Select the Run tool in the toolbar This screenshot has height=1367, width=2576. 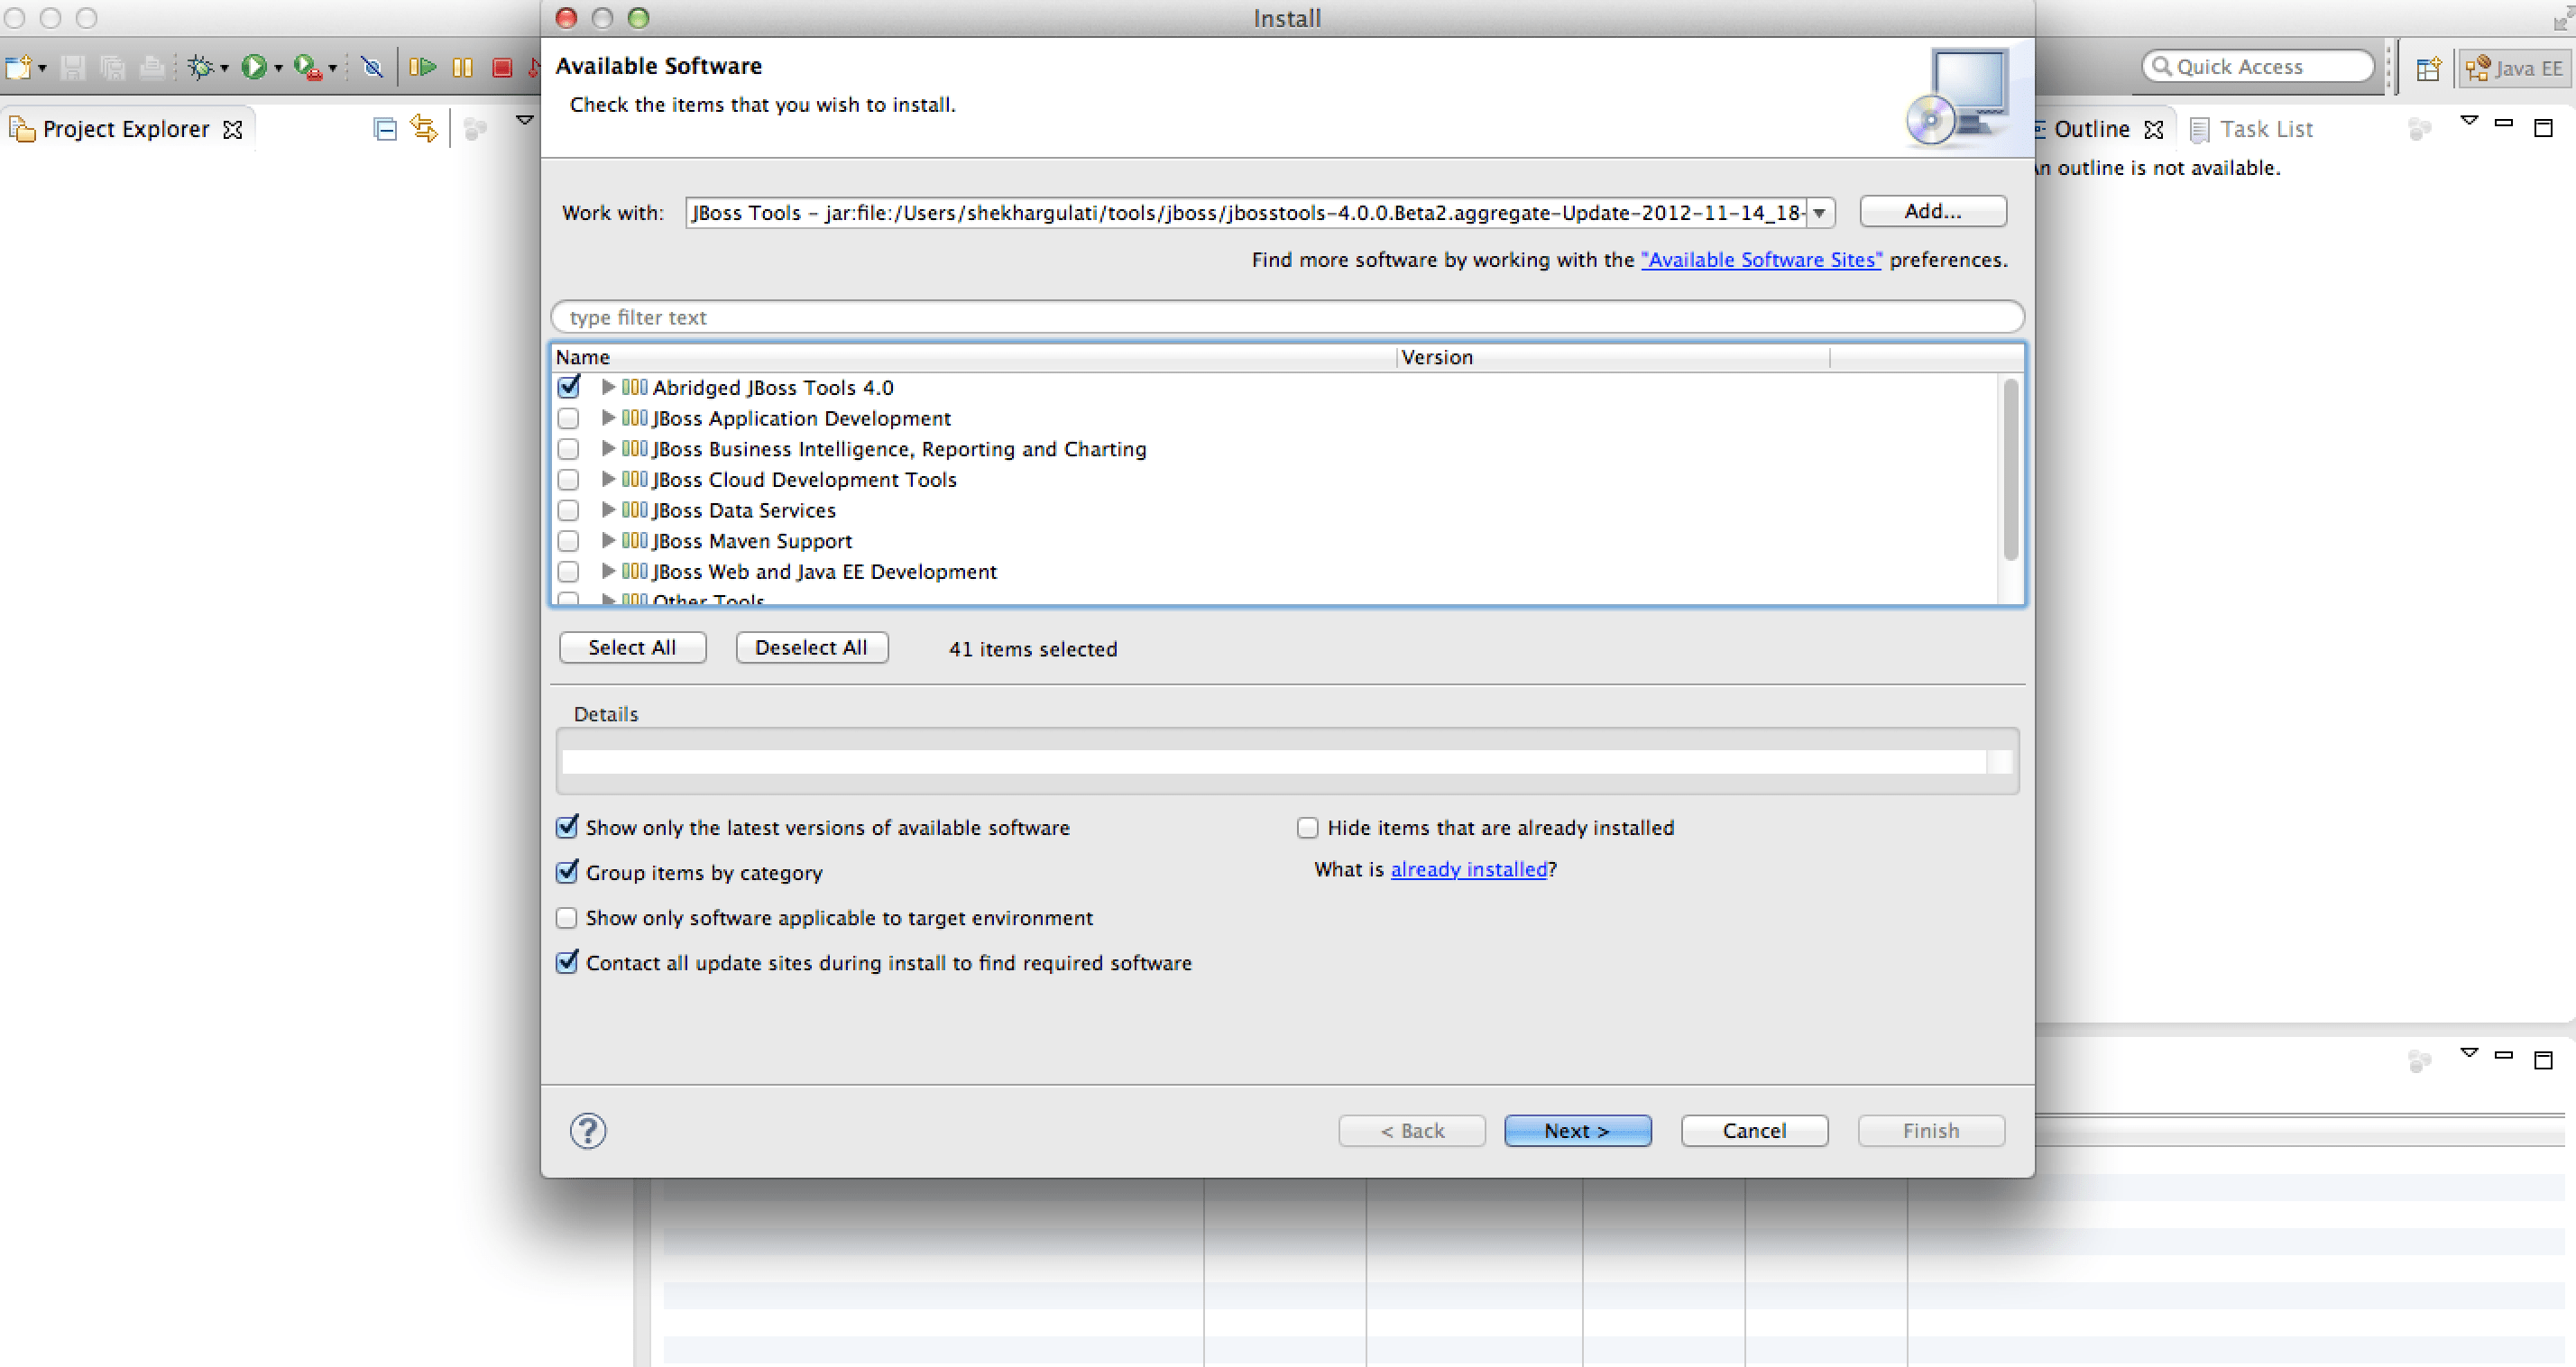pos(256,67)
